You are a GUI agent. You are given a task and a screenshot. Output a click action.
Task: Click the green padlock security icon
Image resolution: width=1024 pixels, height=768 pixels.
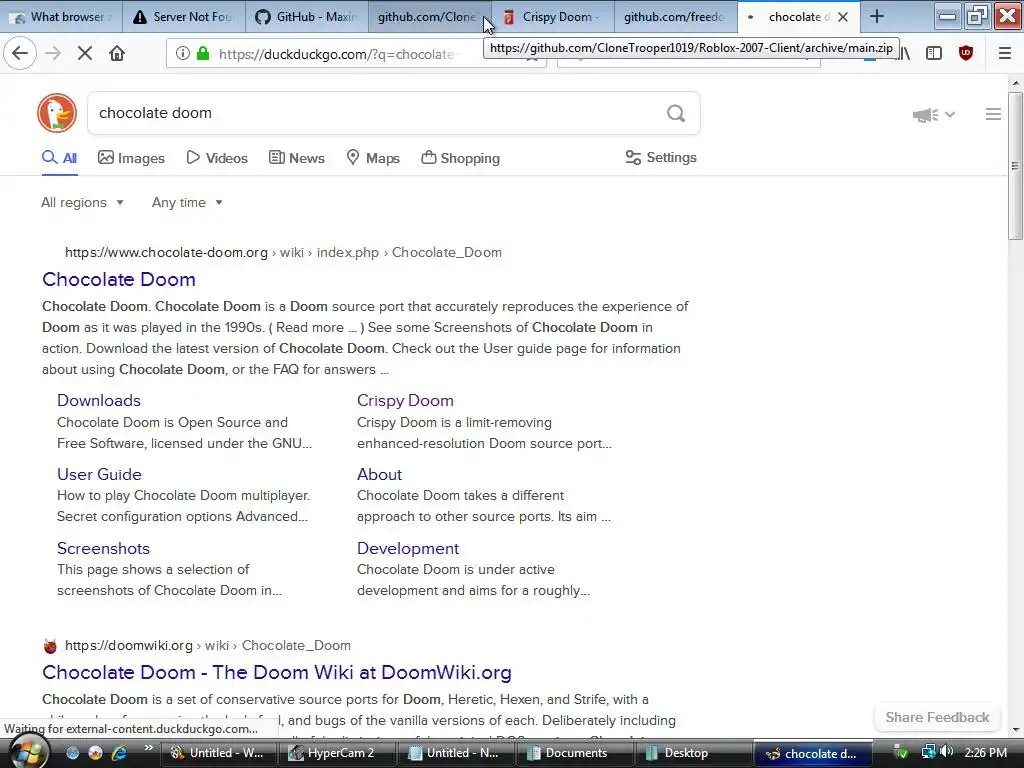[202, 54]
